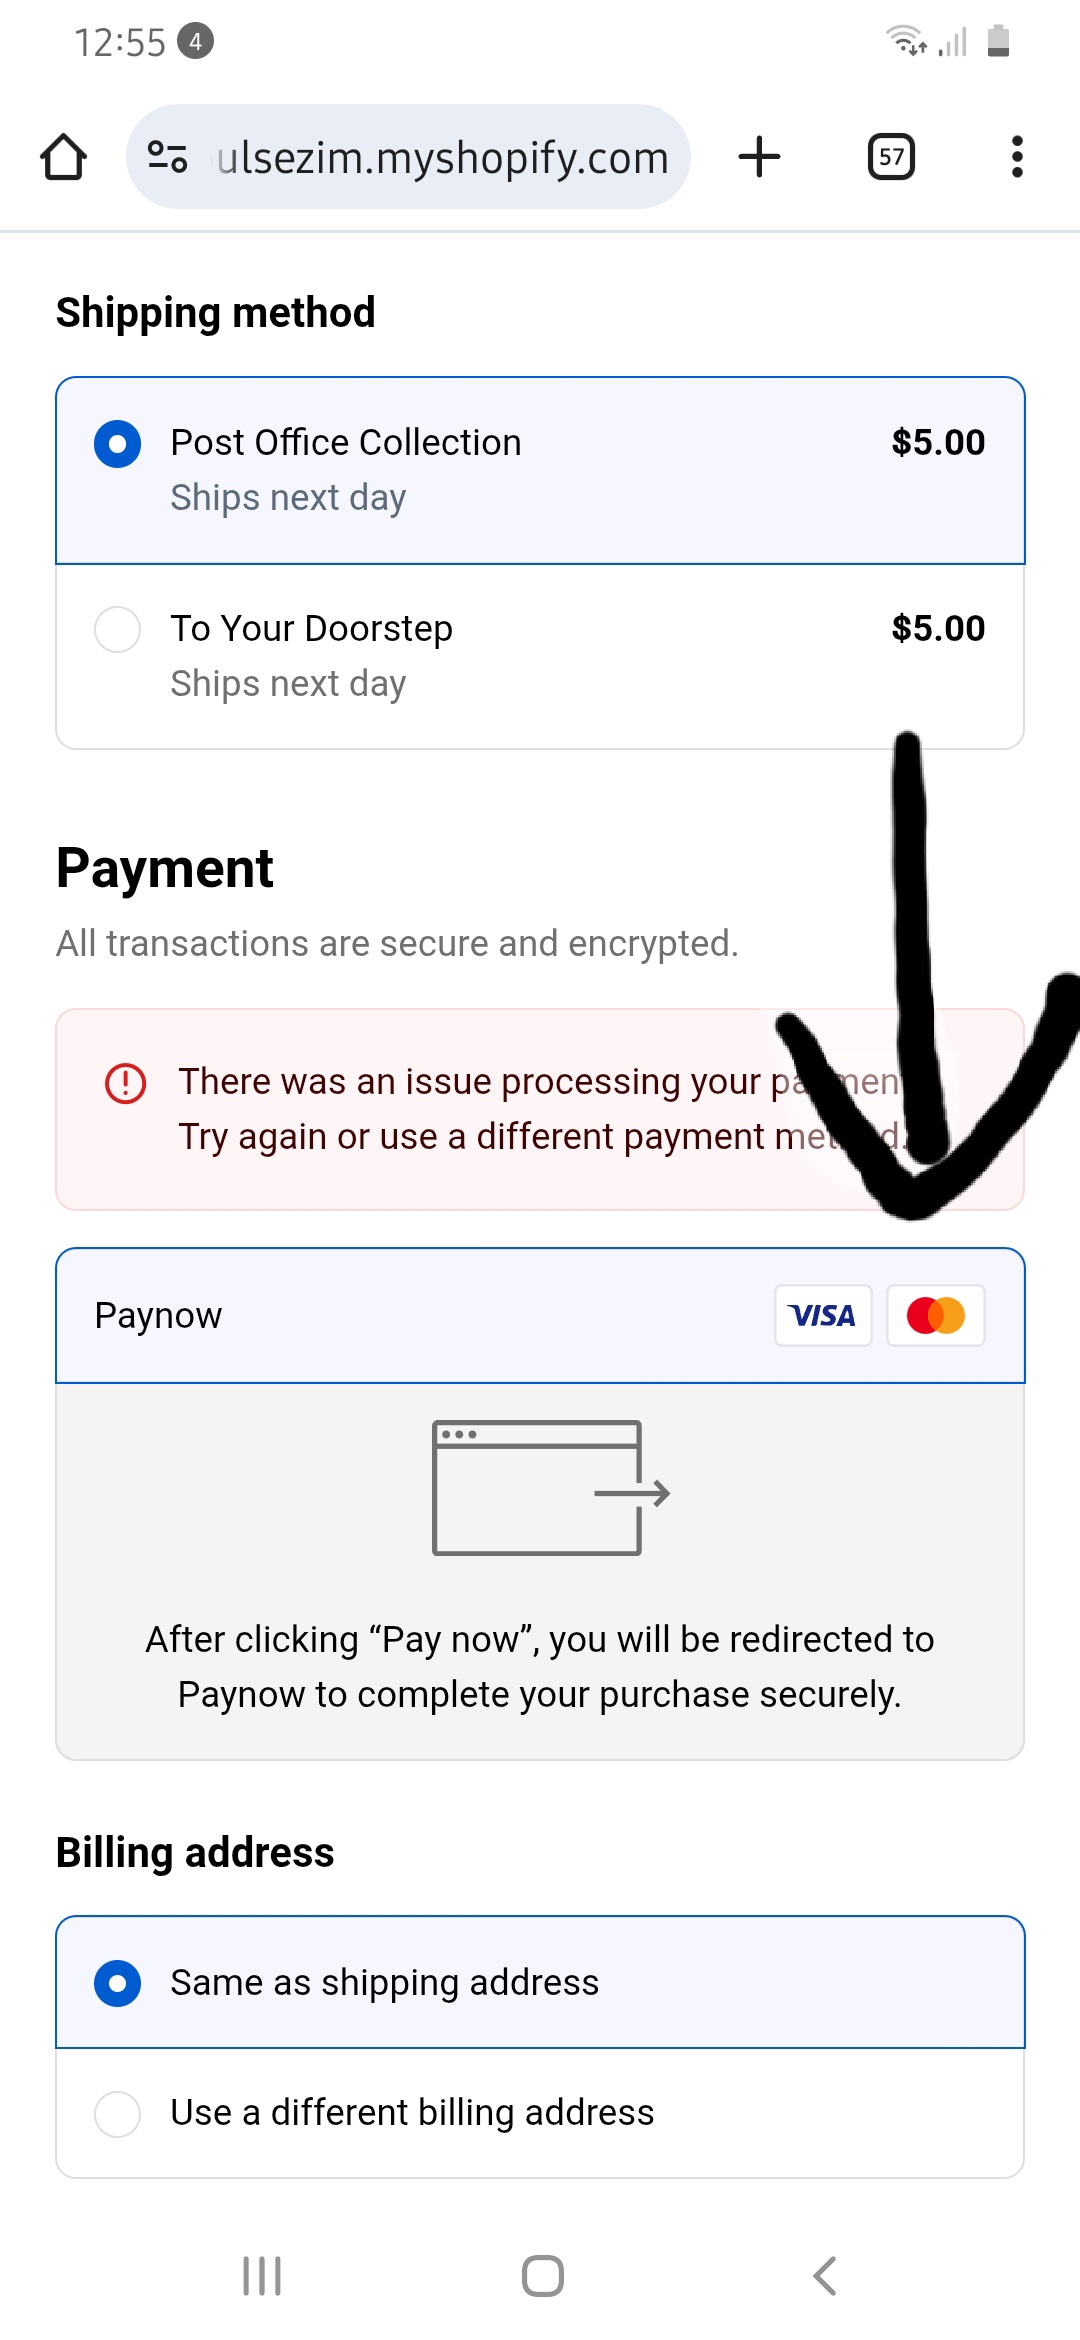
Task: Tap the notification count badge in status bar
Action: click(x=196, y=41)
